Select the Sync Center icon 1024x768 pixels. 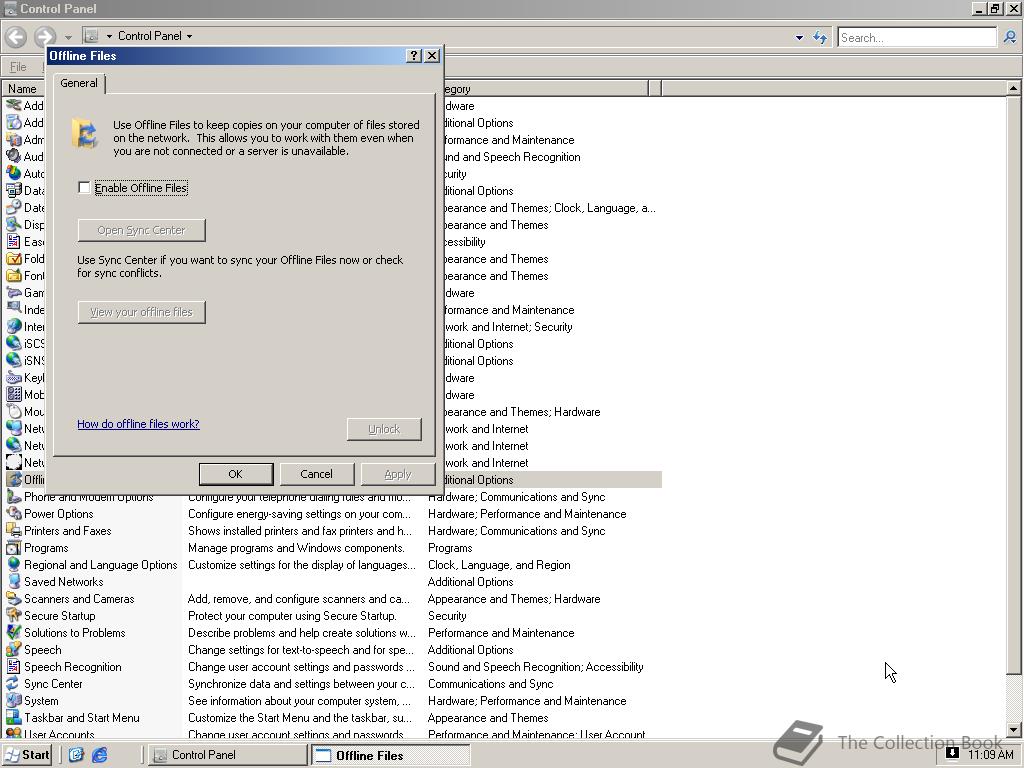coord(14,684)
